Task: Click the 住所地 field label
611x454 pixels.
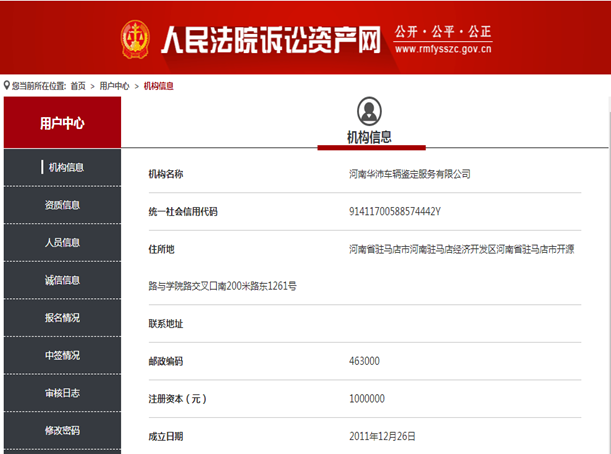Action: (161, 249)
